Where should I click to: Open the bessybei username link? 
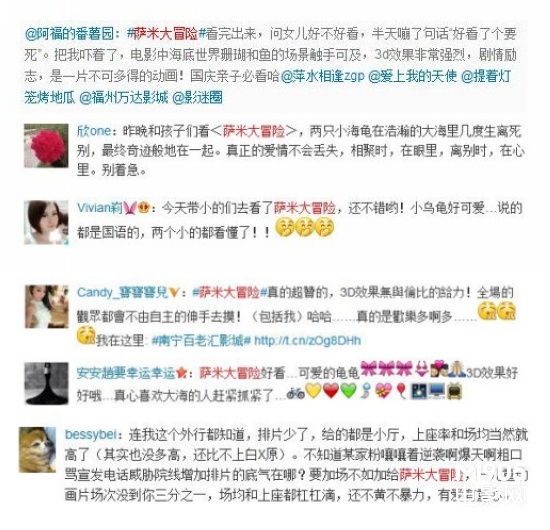(x=90, y=435)
